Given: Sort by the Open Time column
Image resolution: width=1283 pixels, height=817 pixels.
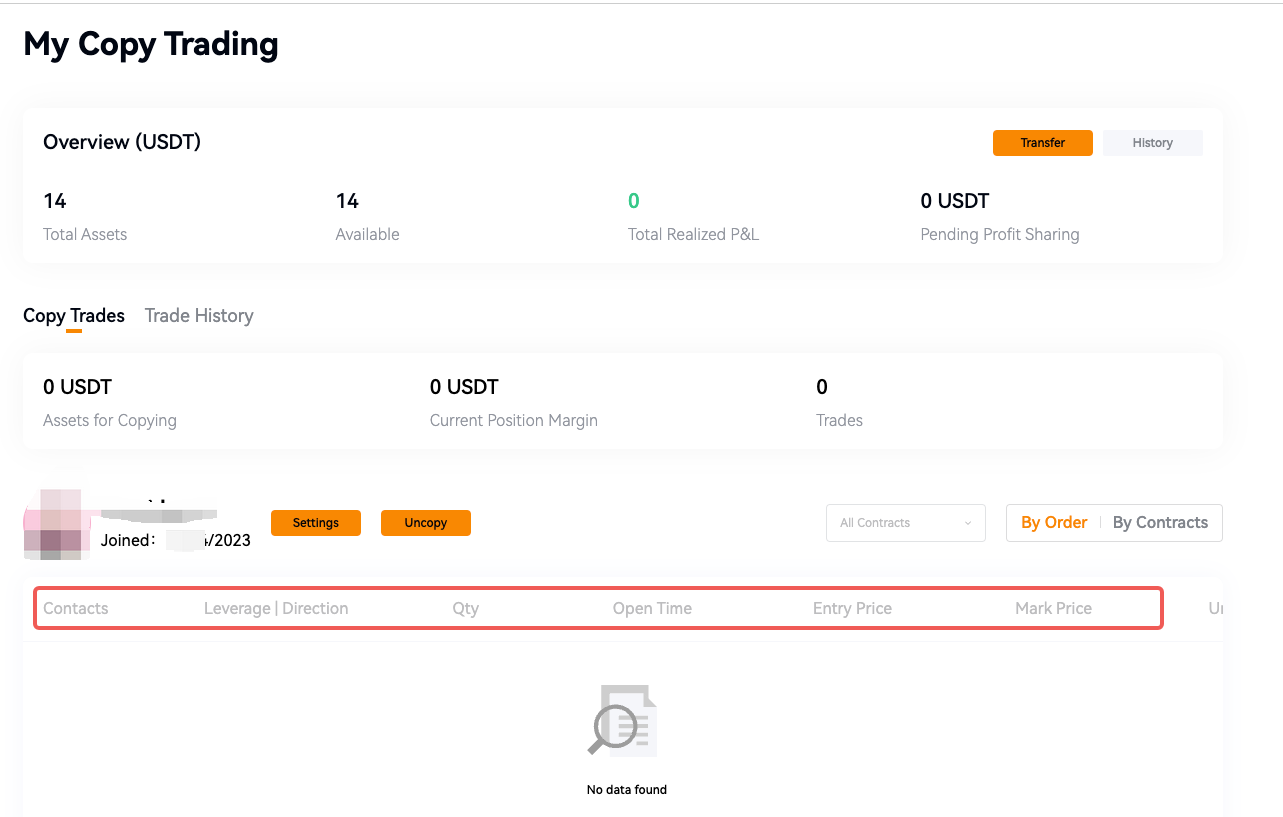Looking at the screenshot, I should (652, 608).
